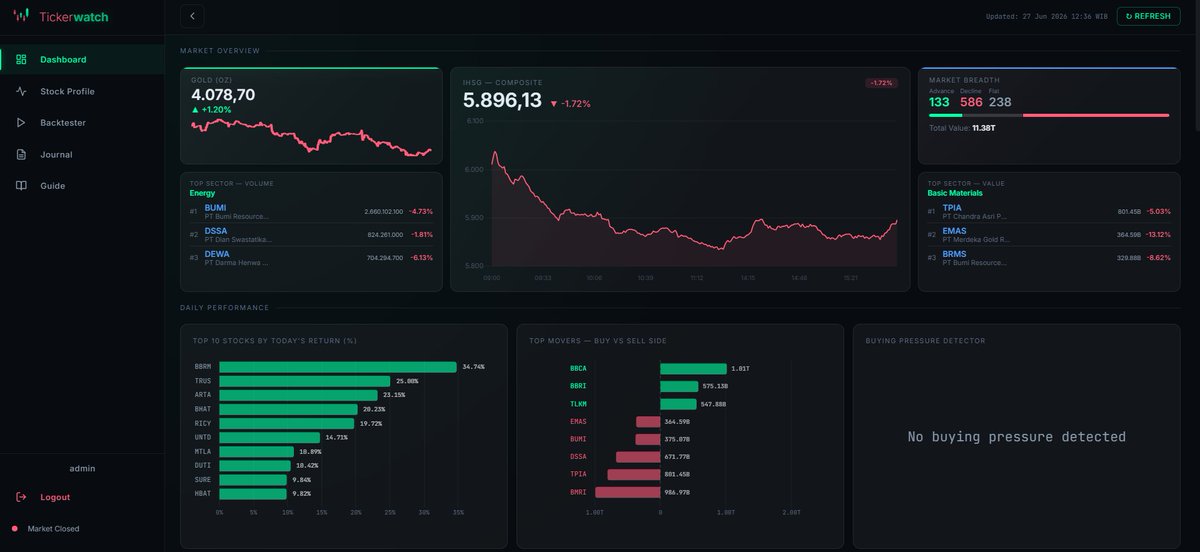This screenshot has width=1200, height=552.
Task: Click the IHSG composite value 5.896,13
Action: [x=502, y=100]
